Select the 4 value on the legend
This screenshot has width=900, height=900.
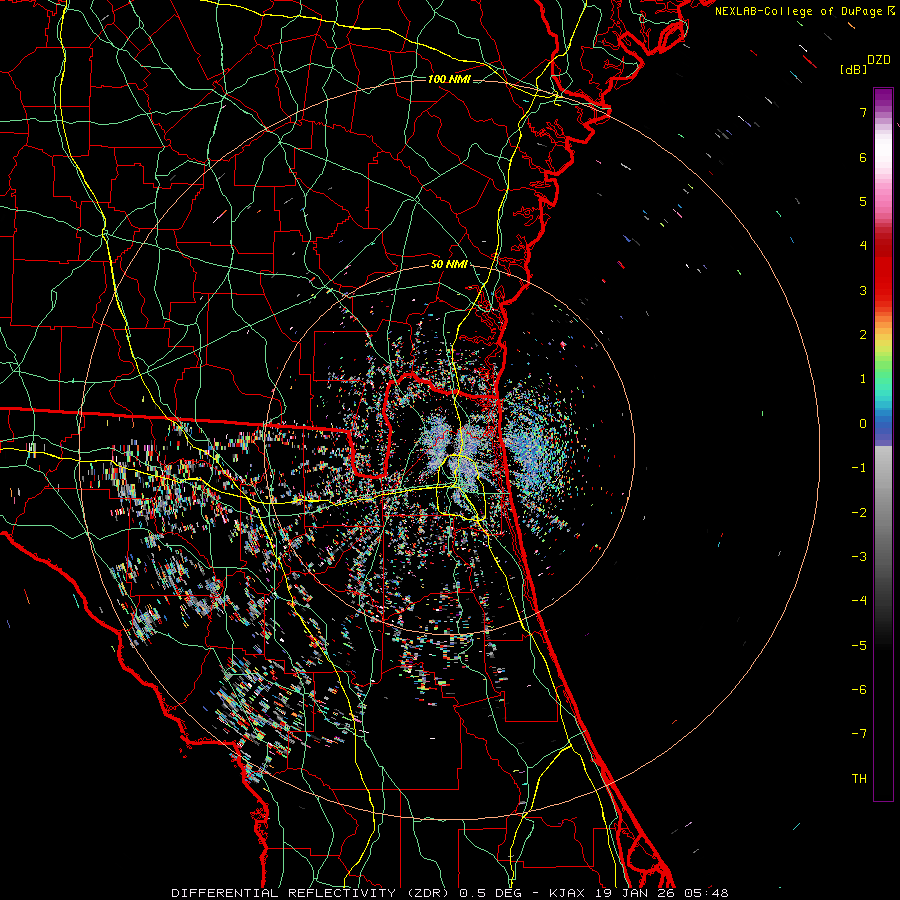(x=863, y=246)
